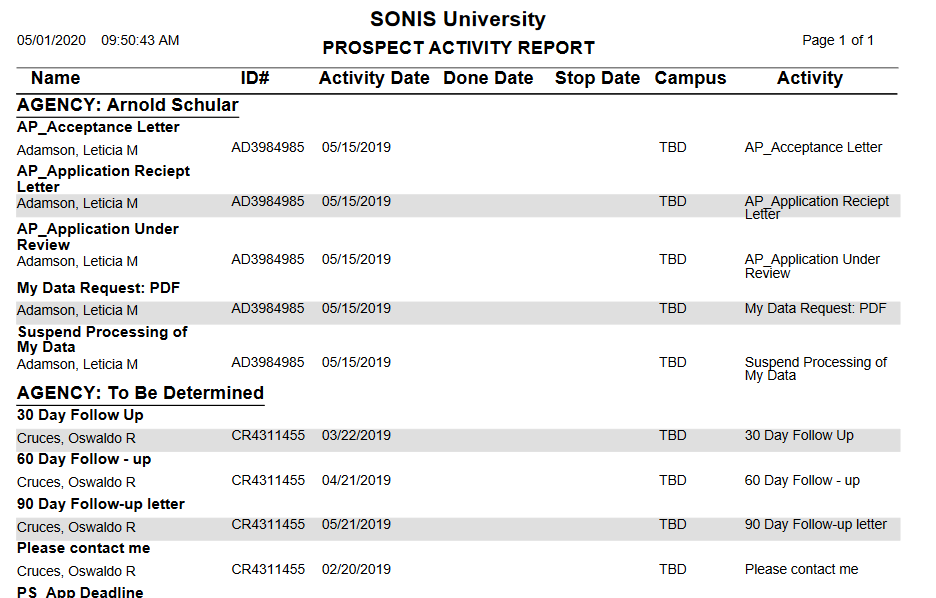Viewport: 936px width, 598px height.
Task: Click the Activity column header
Action: point(809,78)
